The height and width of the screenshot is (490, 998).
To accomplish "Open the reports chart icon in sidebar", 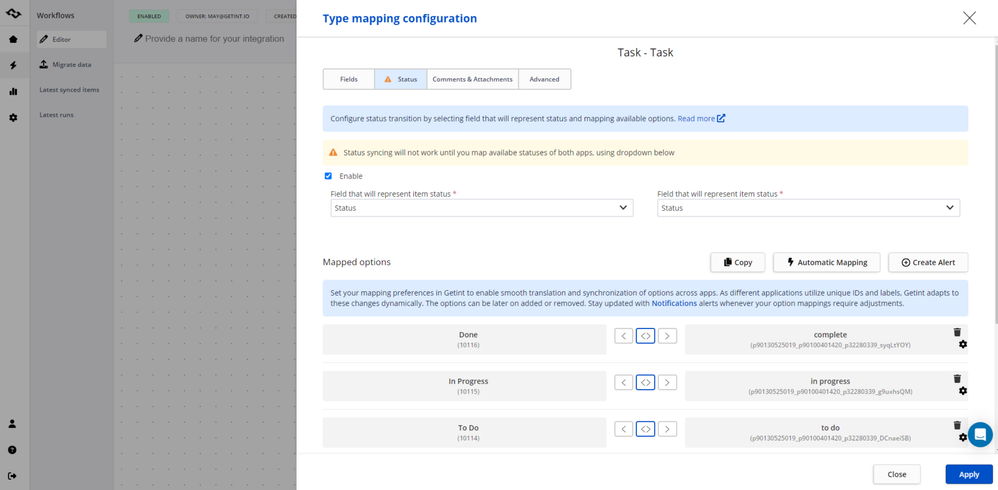I will click(x=13, y=91).
